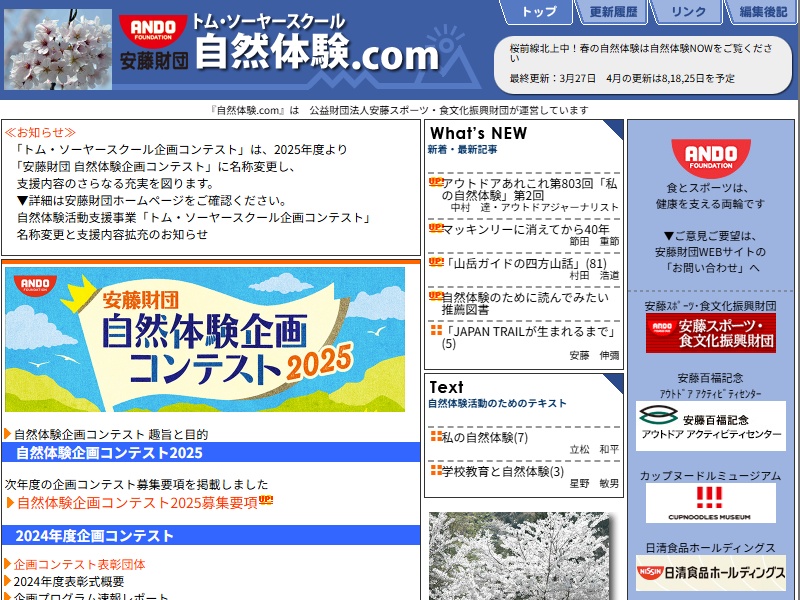The height and width of the screenshot is (600, 800).
Task: Click 自然体験活動のためのテキスト subtitle
Action: (497, 403)
